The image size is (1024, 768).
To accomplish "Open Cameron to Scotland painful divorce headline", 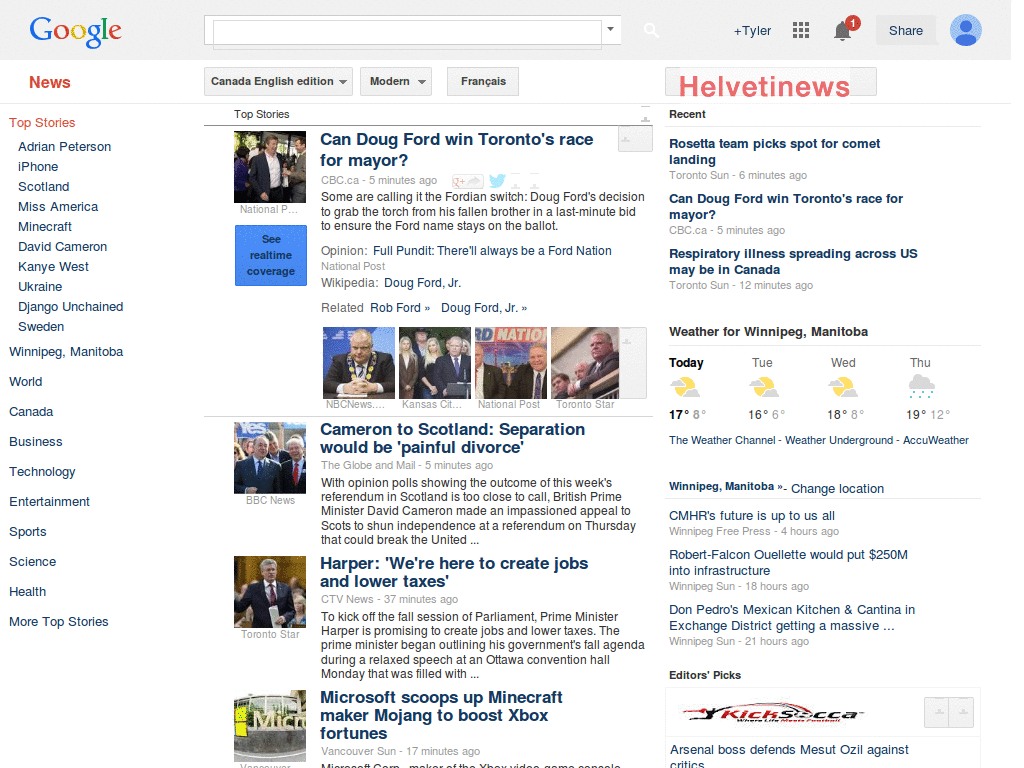I will point(453,438).
